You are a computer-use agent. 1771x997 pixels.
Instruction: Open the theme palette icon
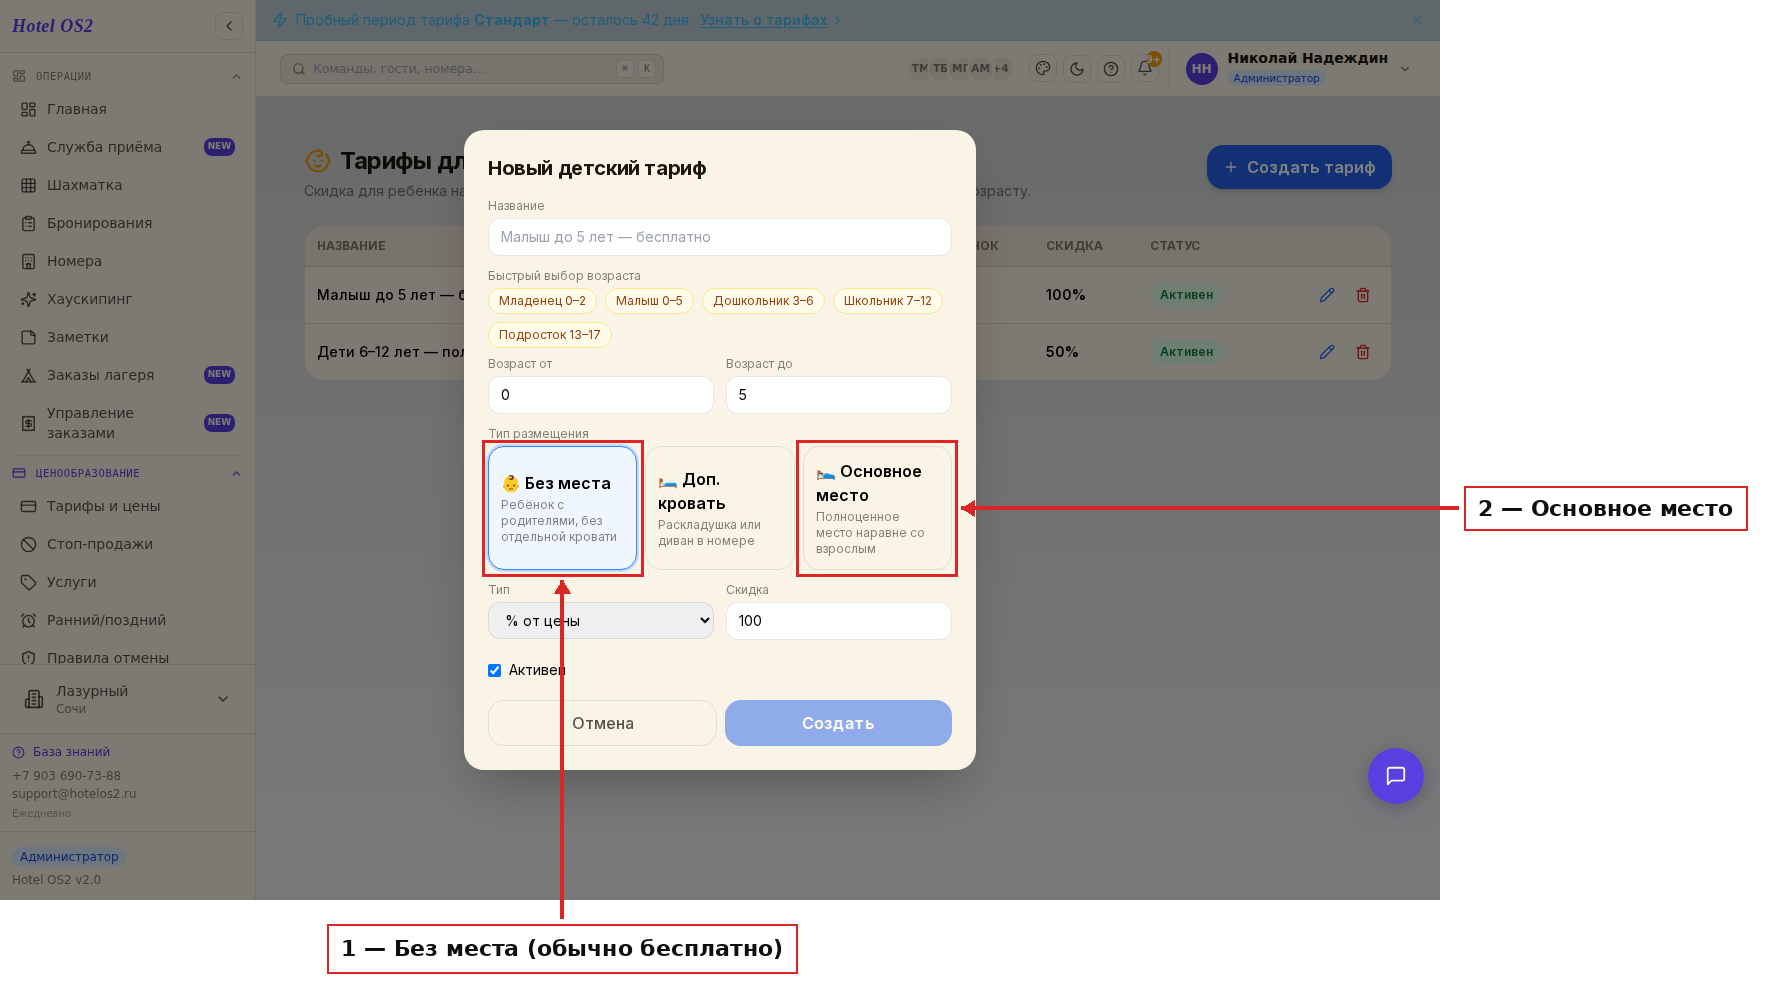pos(1043,69)
